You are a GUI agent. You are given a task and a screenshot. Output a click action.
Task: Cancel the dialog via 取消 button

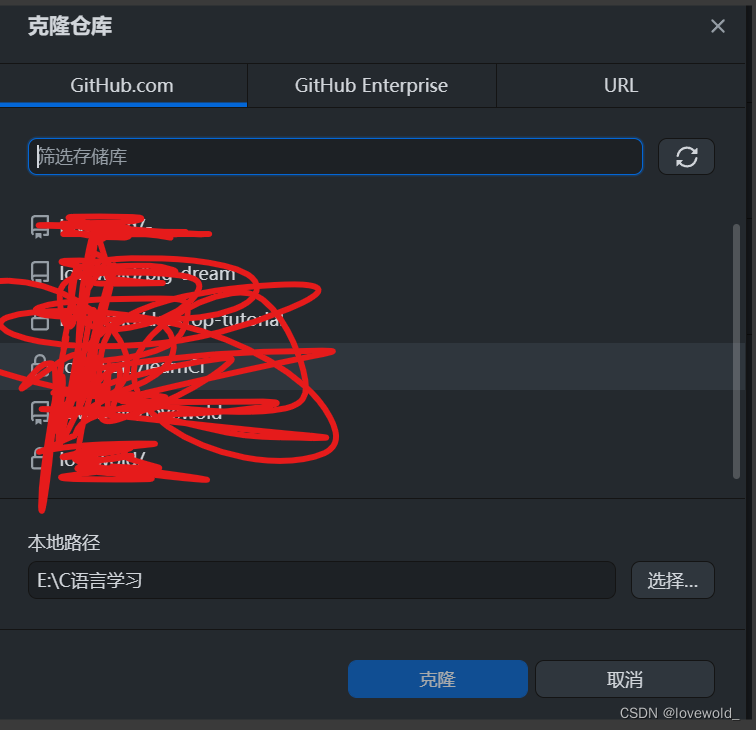625,679
